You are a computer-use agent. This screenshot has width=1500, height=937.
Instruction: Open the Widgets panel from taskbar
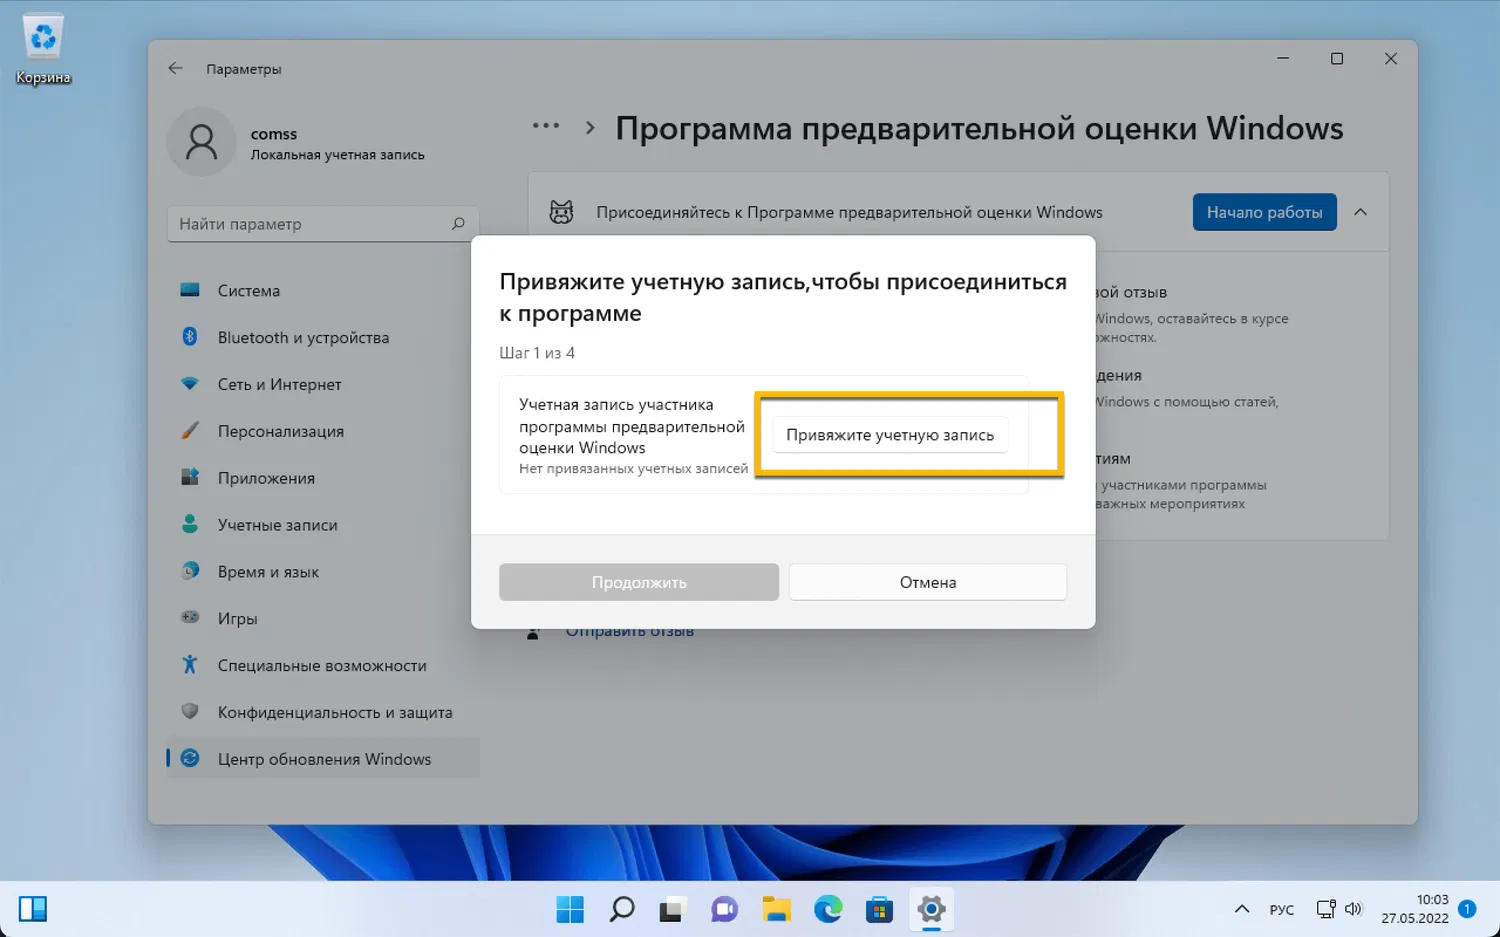33,909
